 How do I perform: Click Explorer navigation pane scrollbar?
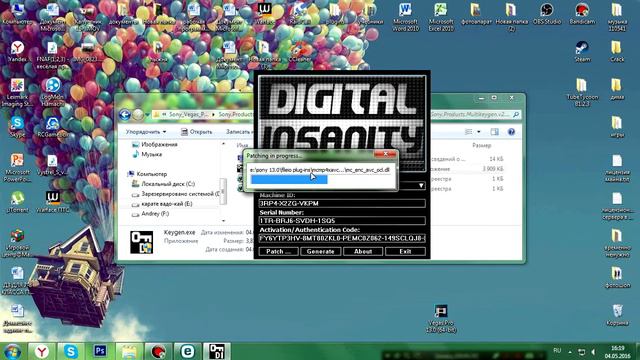tap(223, 191)
